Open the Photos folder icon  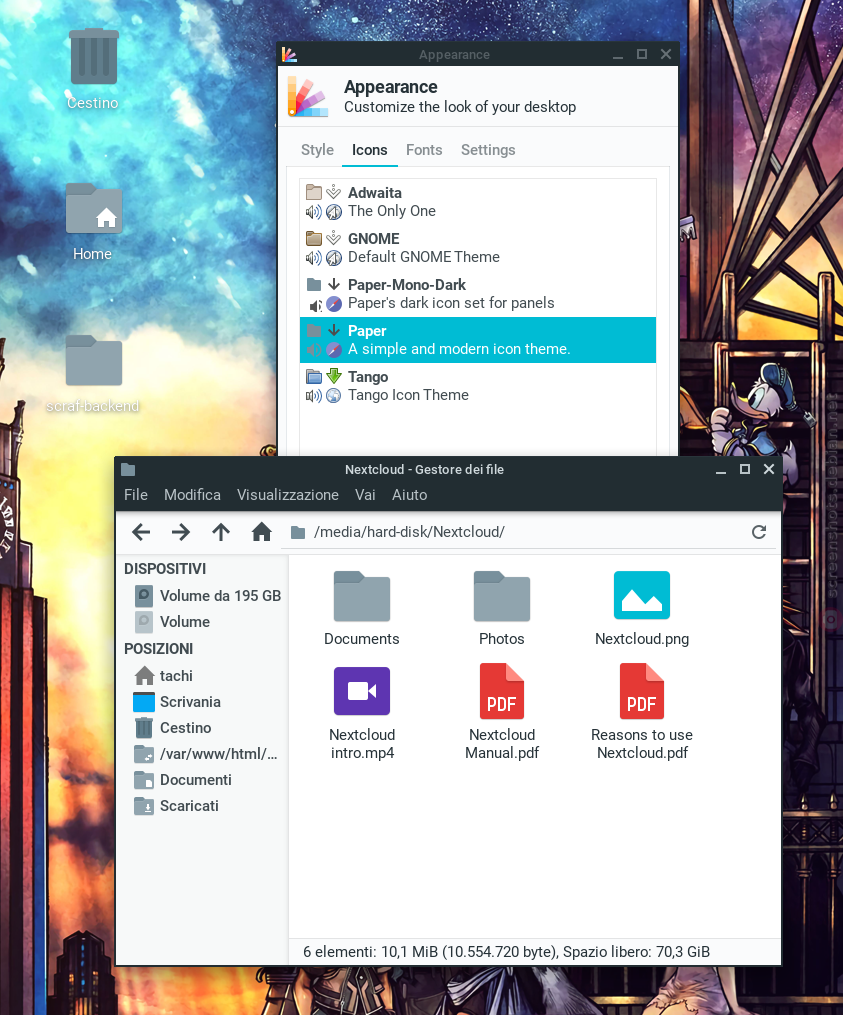(502, 597)
